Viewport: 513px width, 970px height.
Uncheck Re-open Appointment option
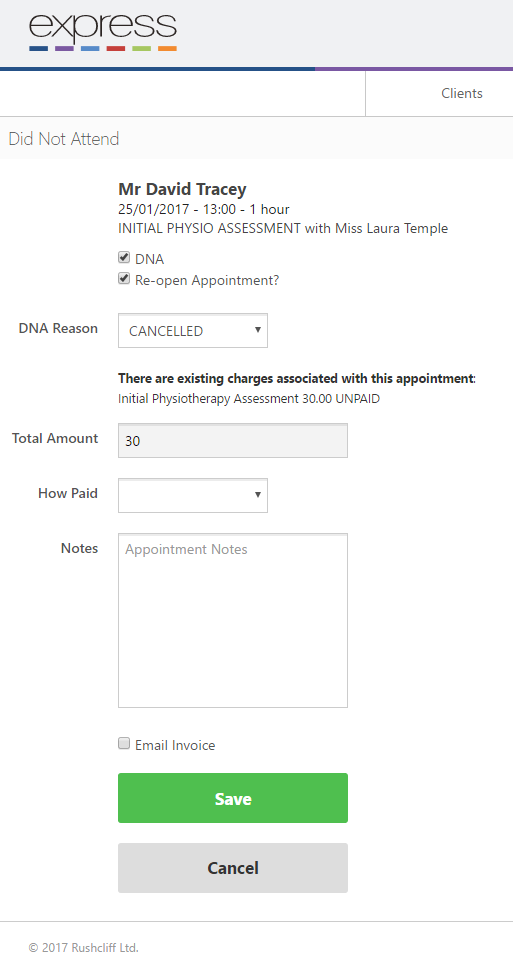[x=124, y=279]
